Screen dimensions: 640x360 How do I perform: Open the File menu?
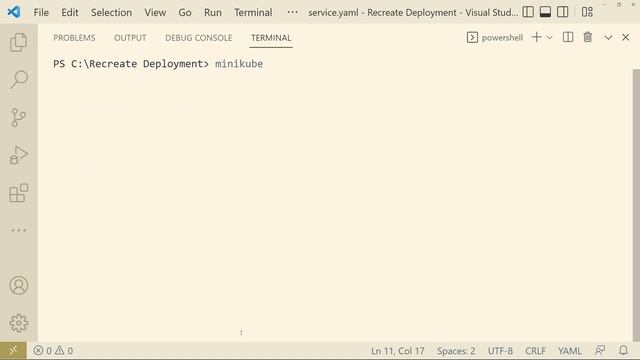(41, 12)
